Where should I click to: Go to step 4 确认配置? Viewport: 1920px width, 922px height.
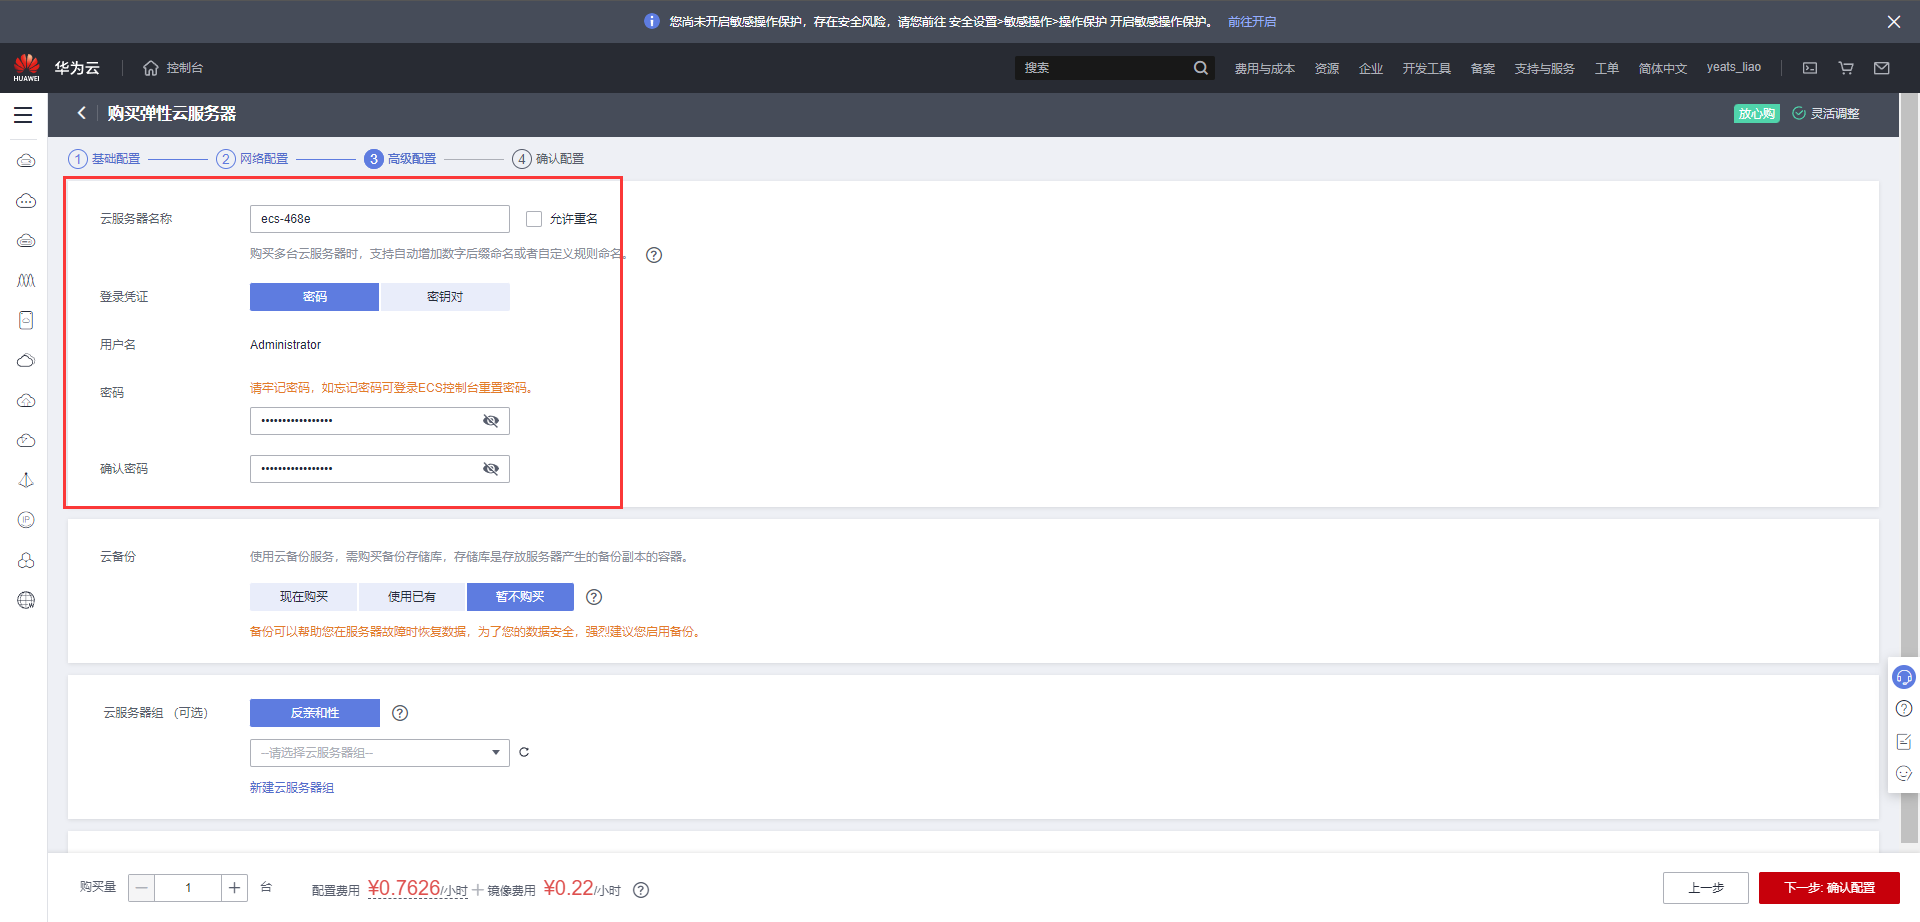(x=548, y=159)
